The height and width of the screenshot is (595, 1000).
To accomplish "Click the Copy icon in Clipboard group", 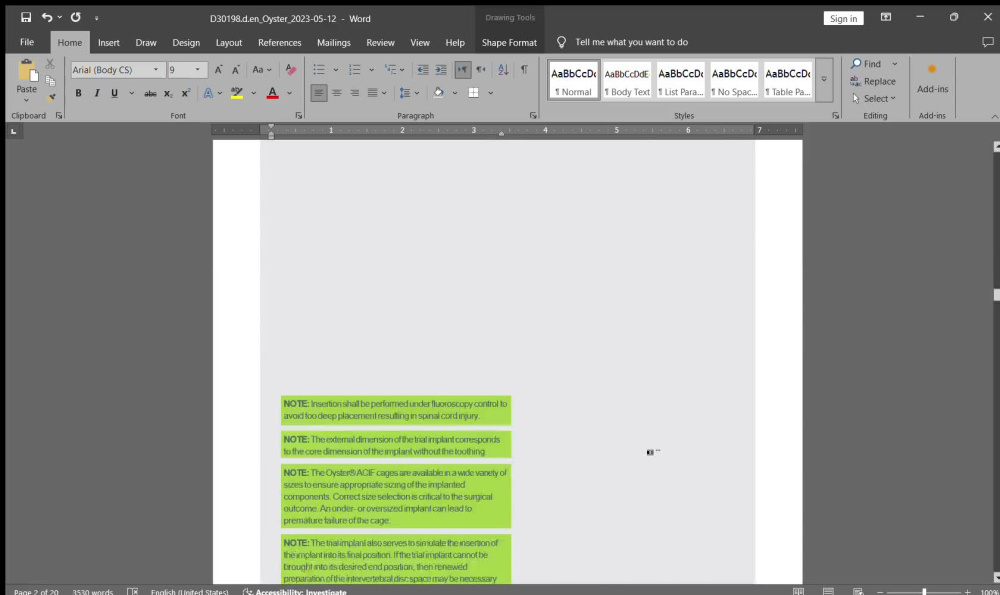I will click(x=50, y=81).
